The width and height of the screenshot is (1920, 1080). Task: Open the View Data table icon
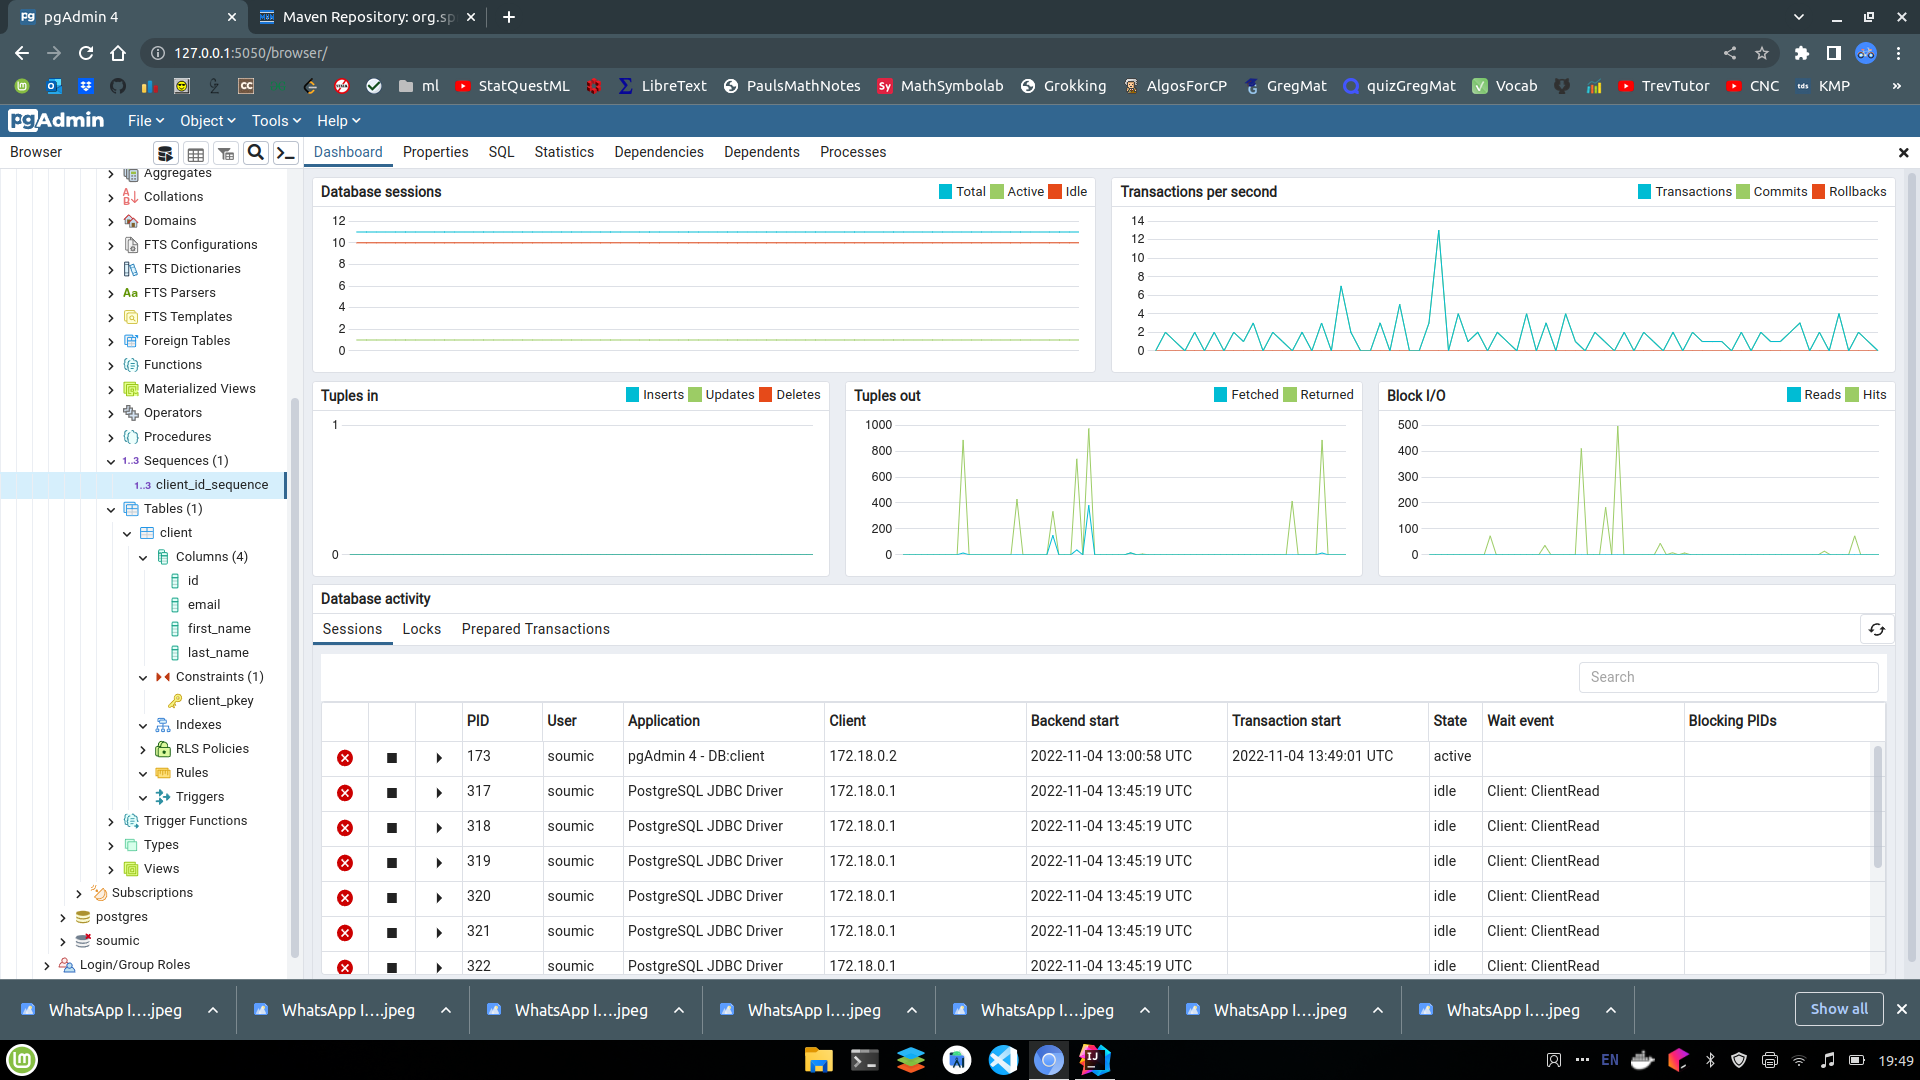tap(196, 153)
